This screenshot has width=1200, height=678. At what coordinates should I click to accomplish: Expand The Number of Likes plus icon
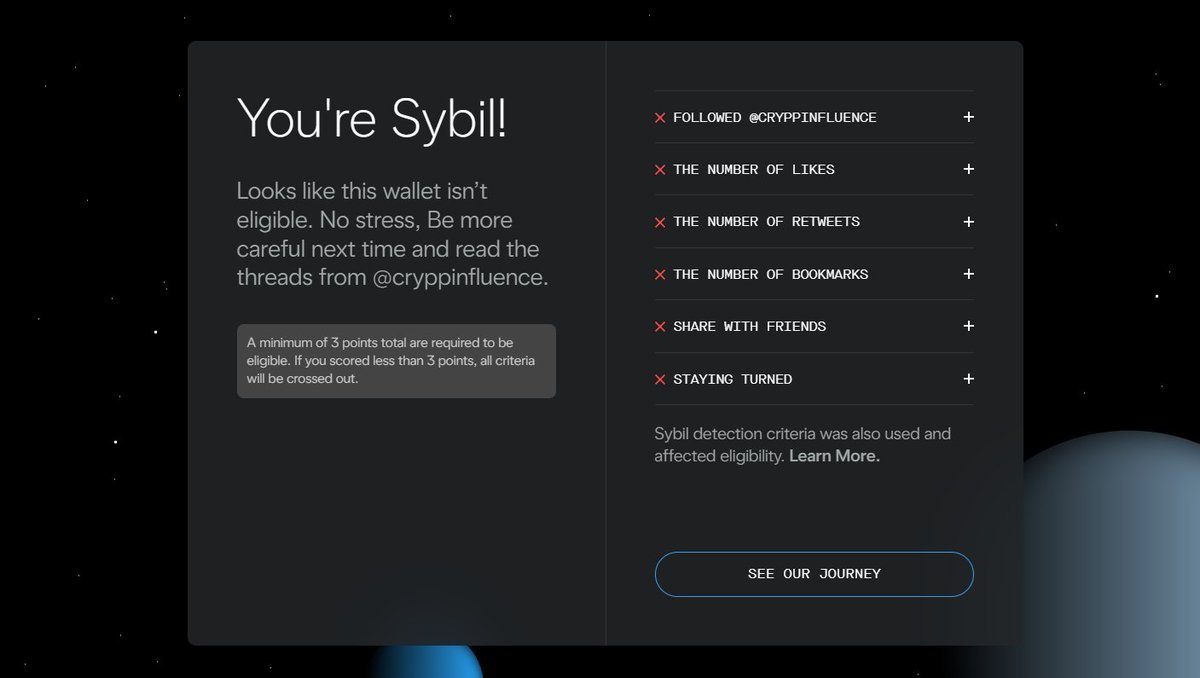click(x=968, y=169)
